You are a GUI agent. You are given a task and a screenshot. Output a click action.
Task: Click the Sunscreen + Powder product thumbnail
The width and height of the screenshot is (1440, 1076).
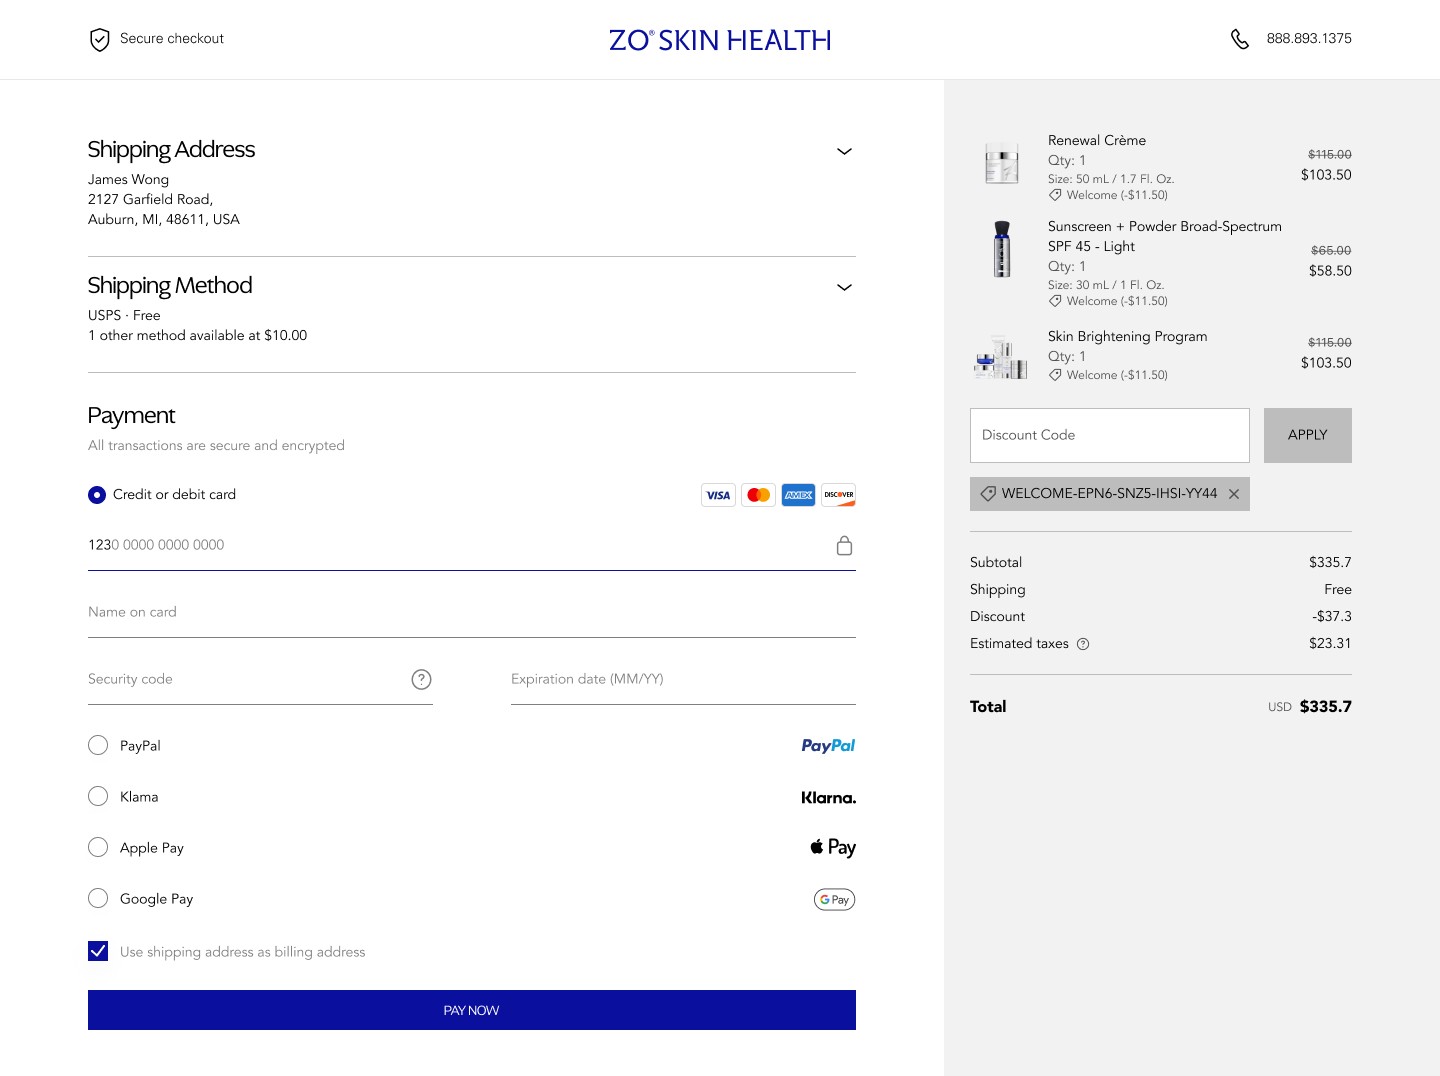pyautogui.click(x=1002, y=249)
